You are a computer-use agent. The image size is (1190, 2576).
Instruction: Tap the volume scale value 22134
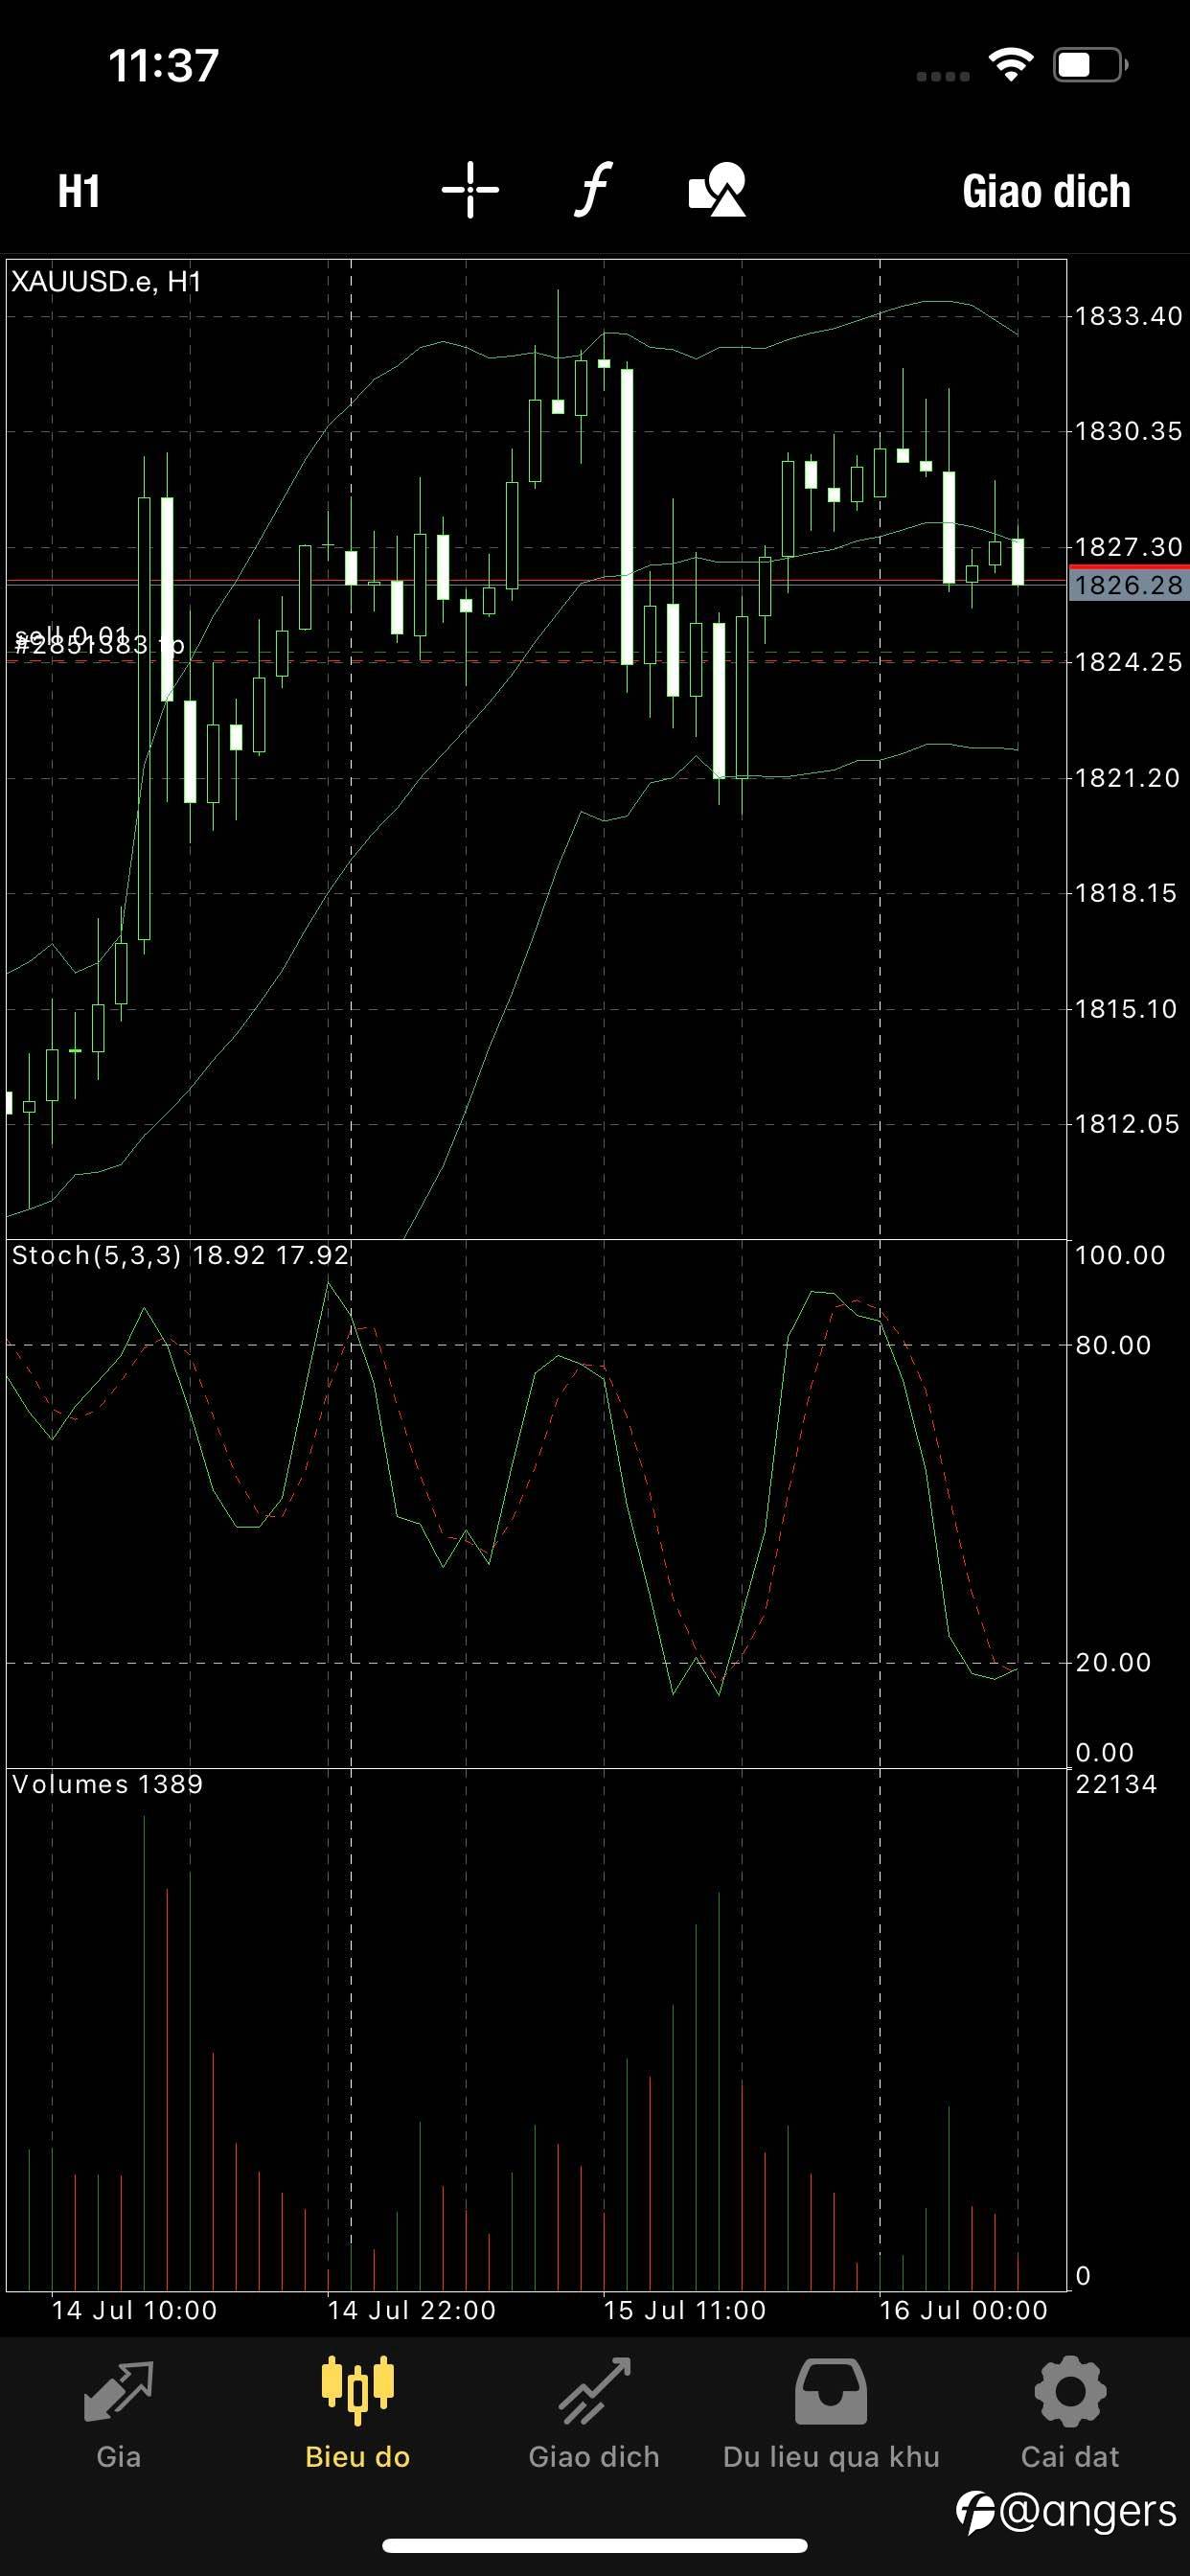click(1116, 1784)
